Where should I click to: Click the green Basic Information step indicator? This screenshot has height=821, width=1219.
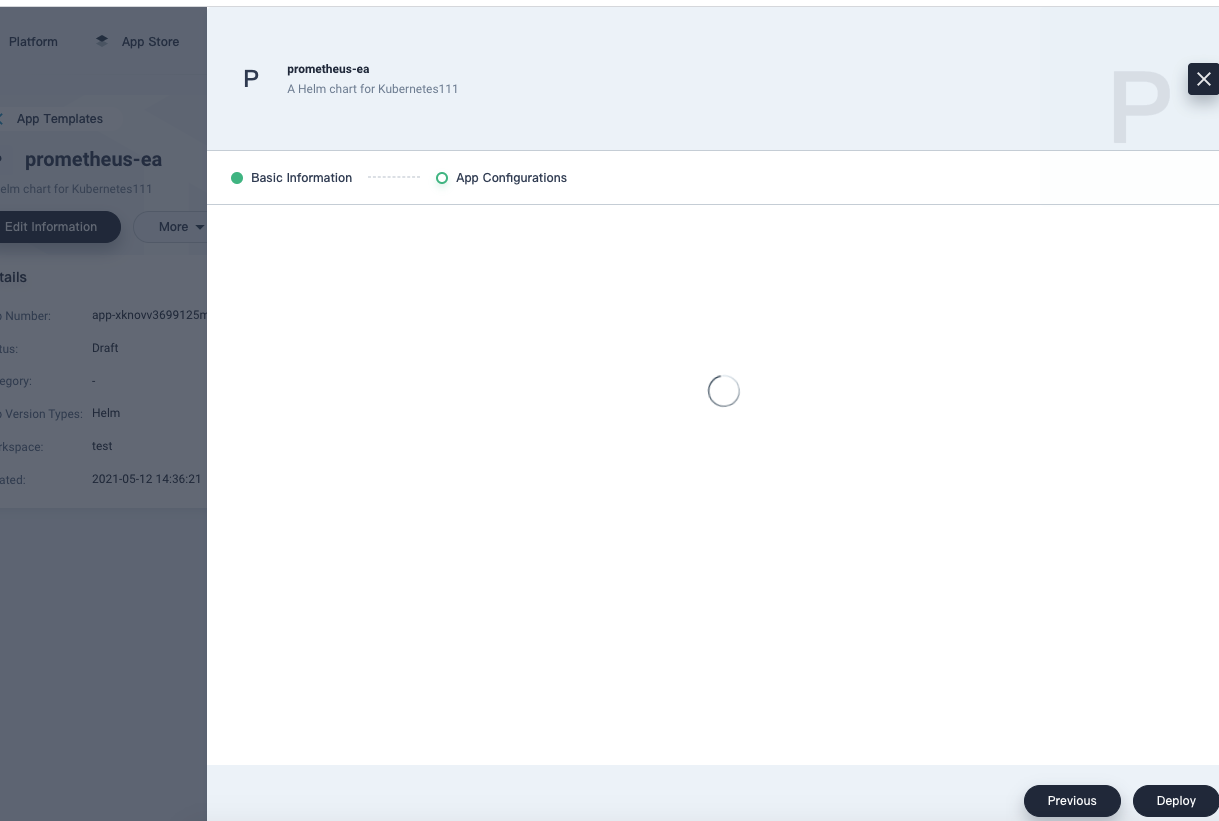[x=237, y=177]
